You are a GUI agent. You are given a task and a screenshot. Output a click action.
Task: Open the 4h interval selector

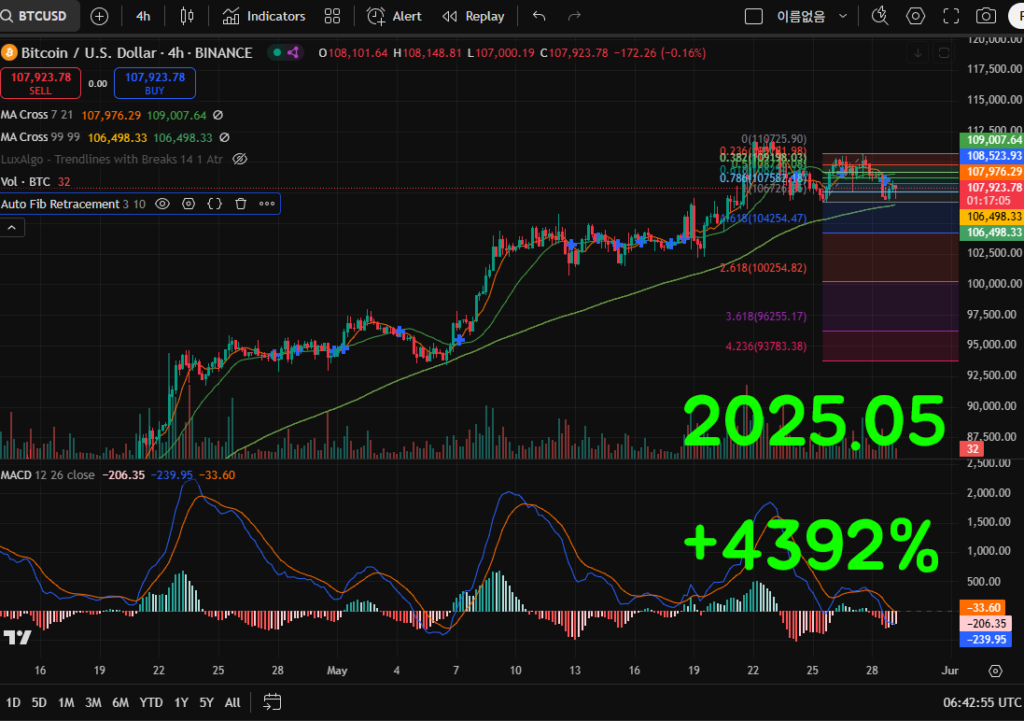pos(143,16)
